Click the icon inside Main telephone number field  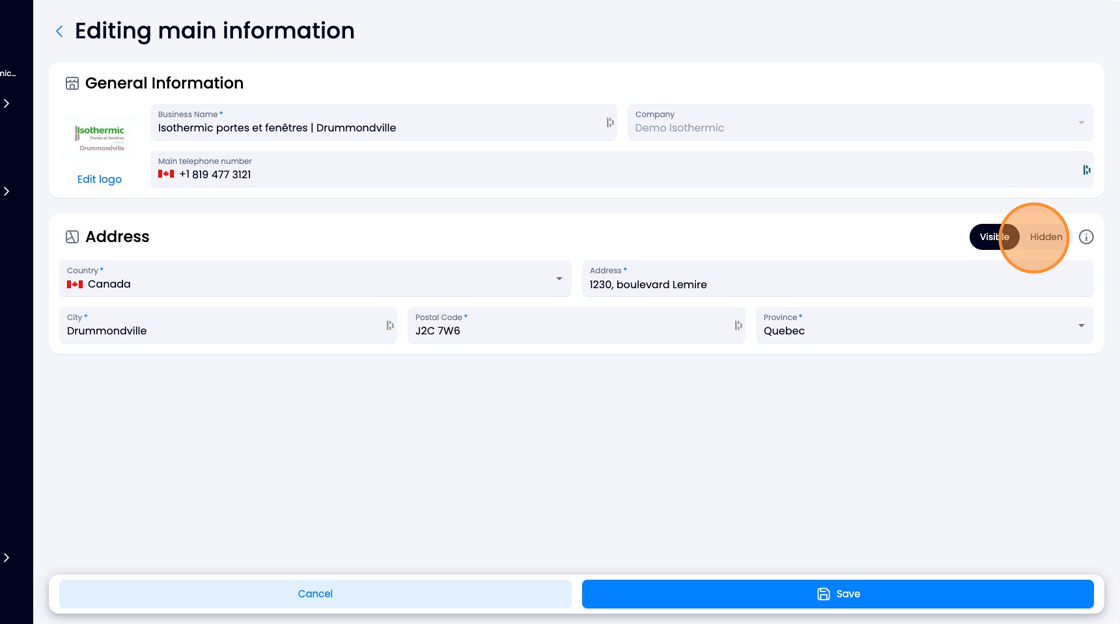pyautogui.click(x=1086, y=170)
